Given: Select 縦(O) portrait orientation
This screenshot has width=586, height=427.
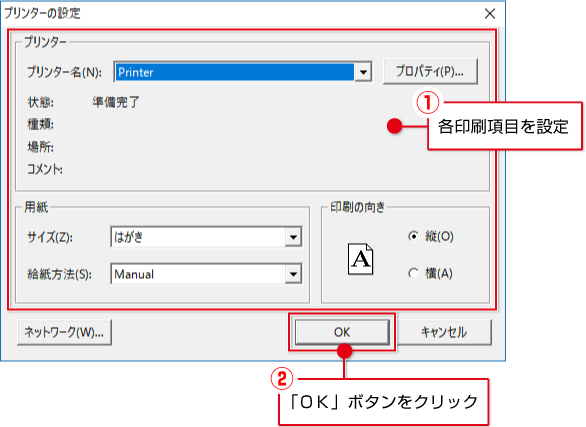Looking at the screenshot, I should 414,236.
